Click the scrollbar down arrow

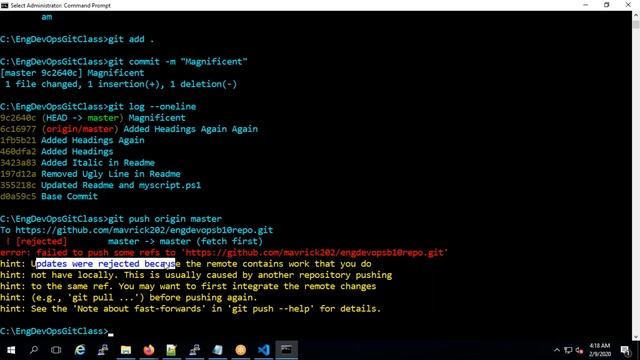tap(636, 337)
